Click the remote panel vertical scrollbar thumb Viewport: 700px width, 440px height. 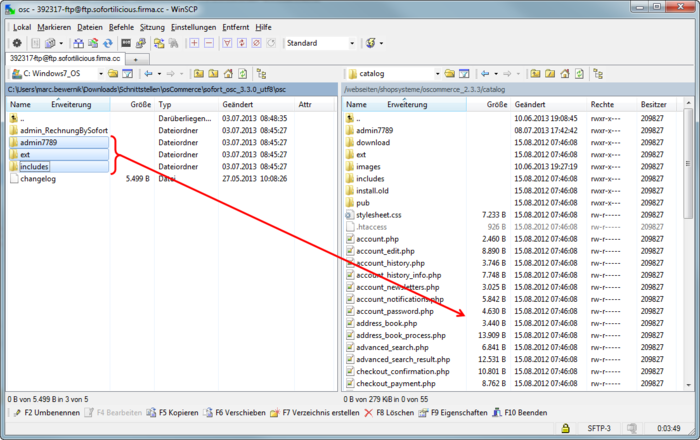pyautogui.click(x=688, y=163)
